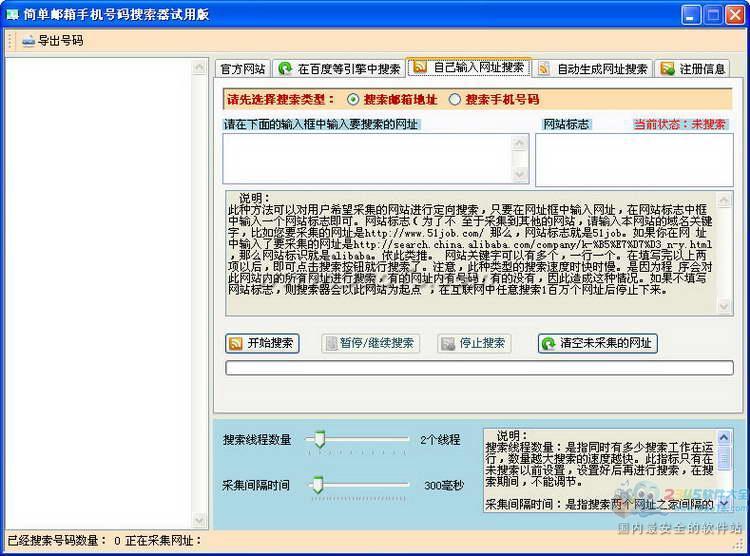The image size is (750, 556).
Task: Open the 官方网站 tab
Action: [243, 69]
